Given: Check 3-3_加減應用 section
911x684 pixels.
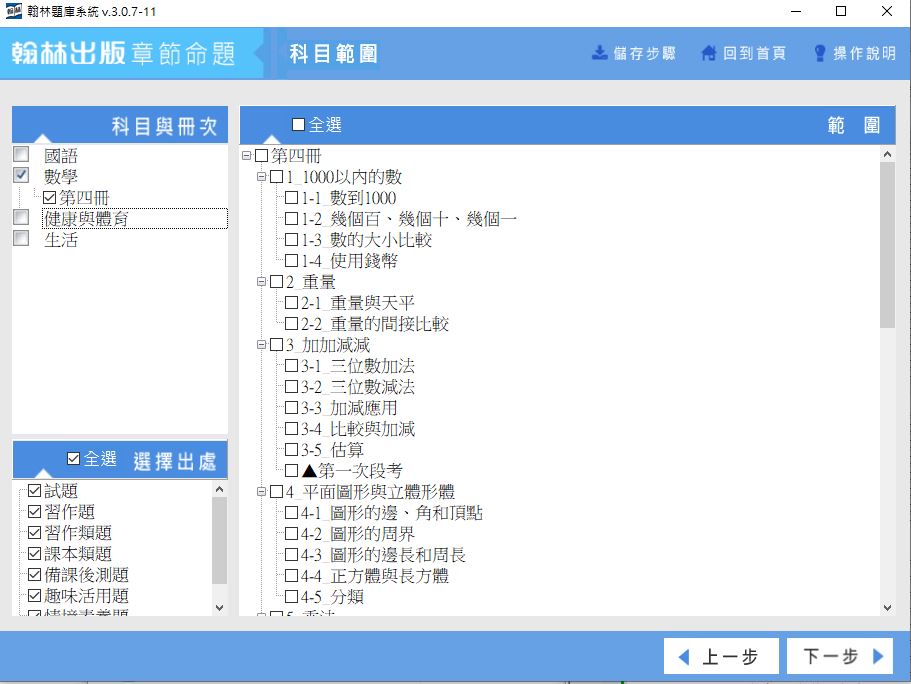Looking at the screenshot, I should pyautogui.click(x=292, y=408).
